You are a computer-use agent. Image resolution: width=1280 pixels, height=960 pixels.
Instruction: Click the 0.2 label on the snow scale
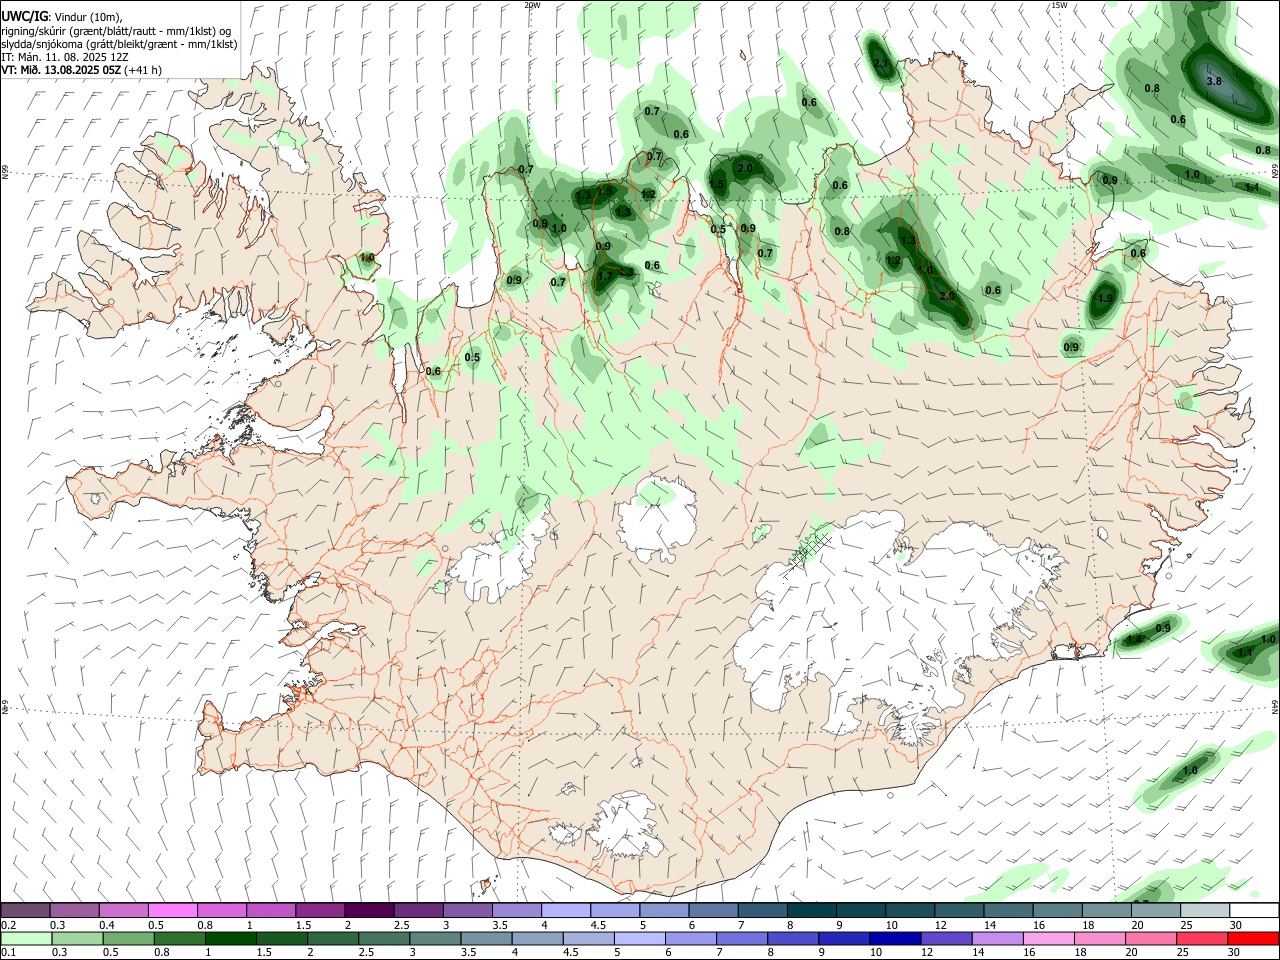pos(8,925)
